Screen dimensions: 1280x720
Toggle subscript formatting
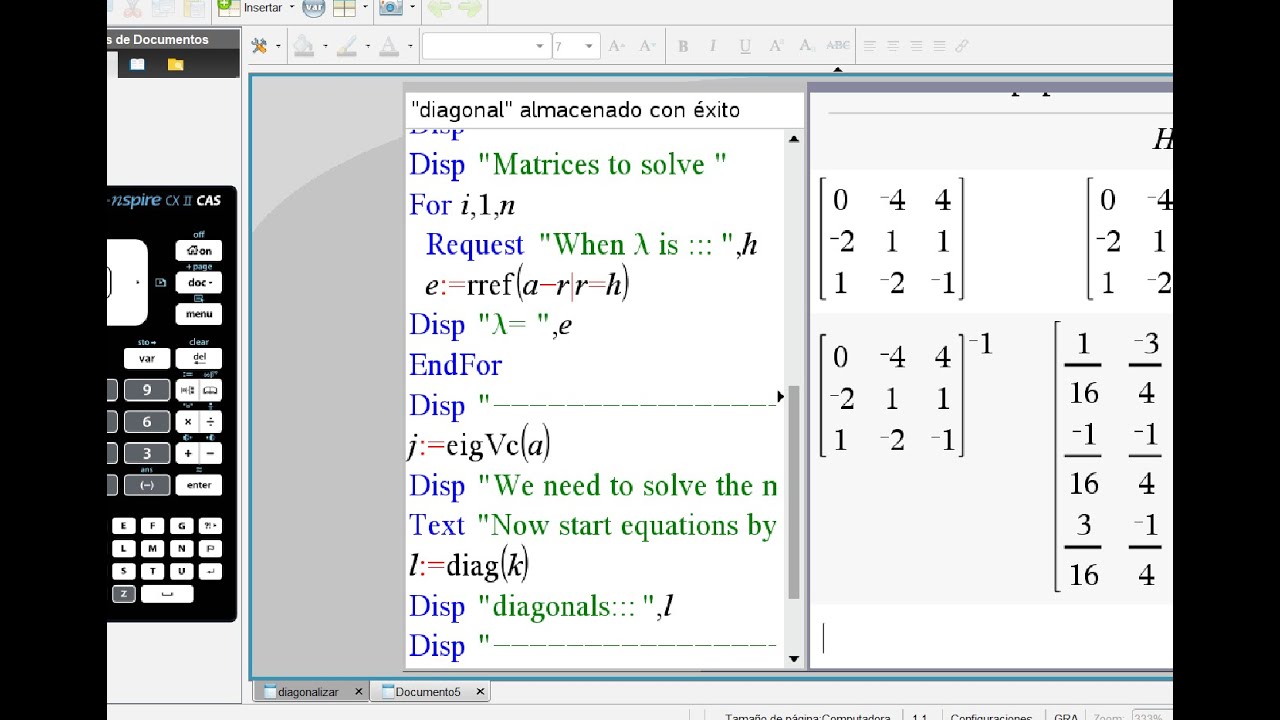807,46
